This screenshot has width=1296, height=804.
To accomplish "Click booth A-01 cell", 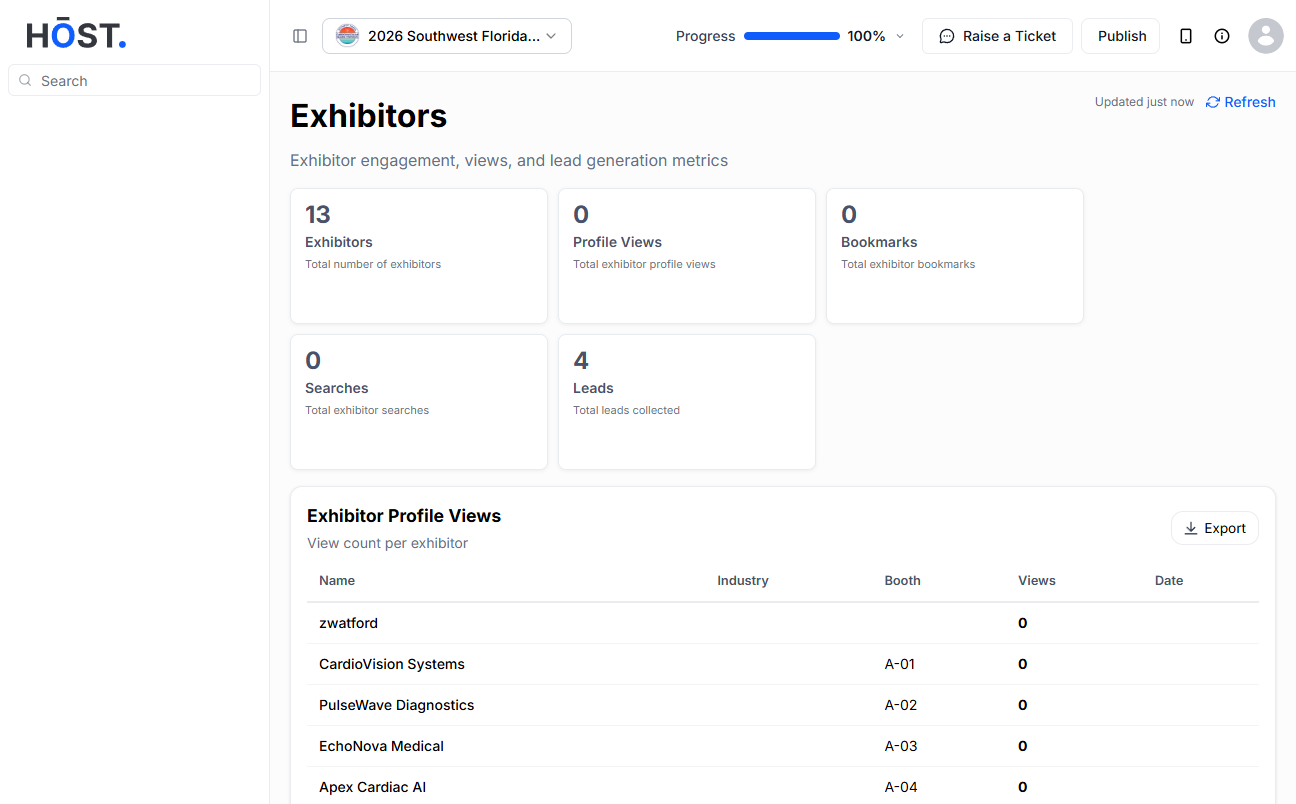I will [900, 664].
